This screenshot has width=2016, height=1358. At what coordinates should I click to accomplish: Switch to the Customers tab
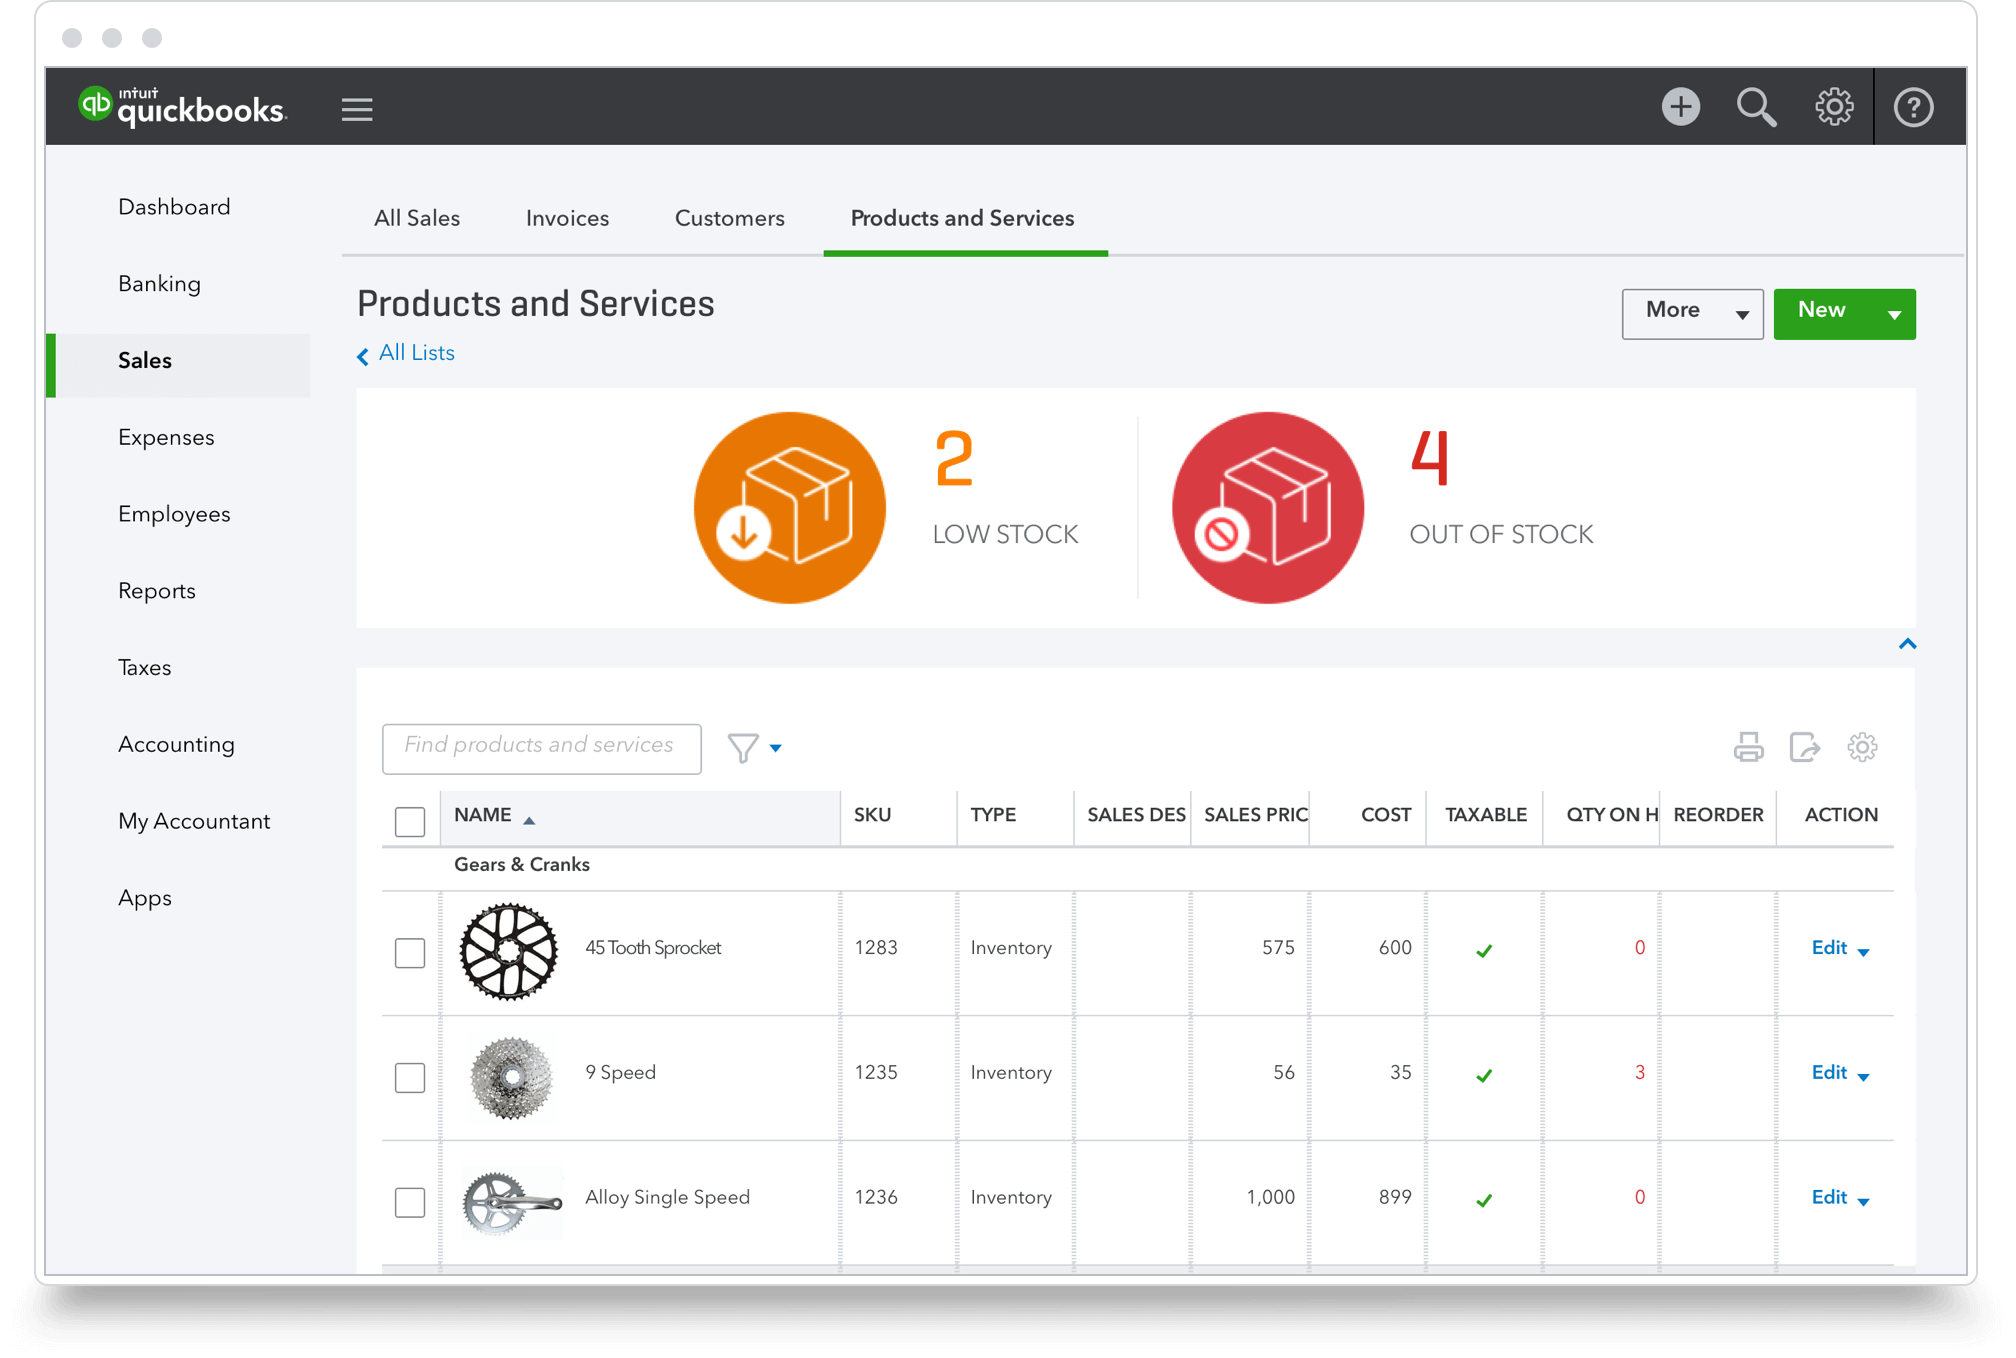pos(731,218)
